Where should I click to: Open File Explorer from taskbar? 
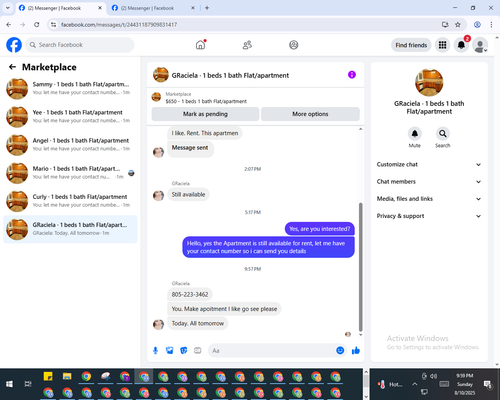(x=67, y=377)
